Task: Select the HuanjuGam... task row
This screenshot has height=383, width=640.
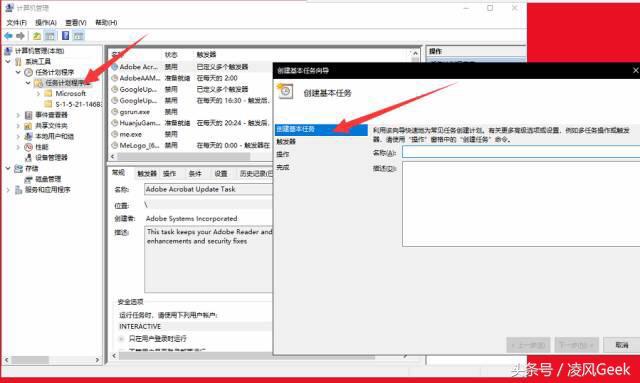Action: click(191, 122)
